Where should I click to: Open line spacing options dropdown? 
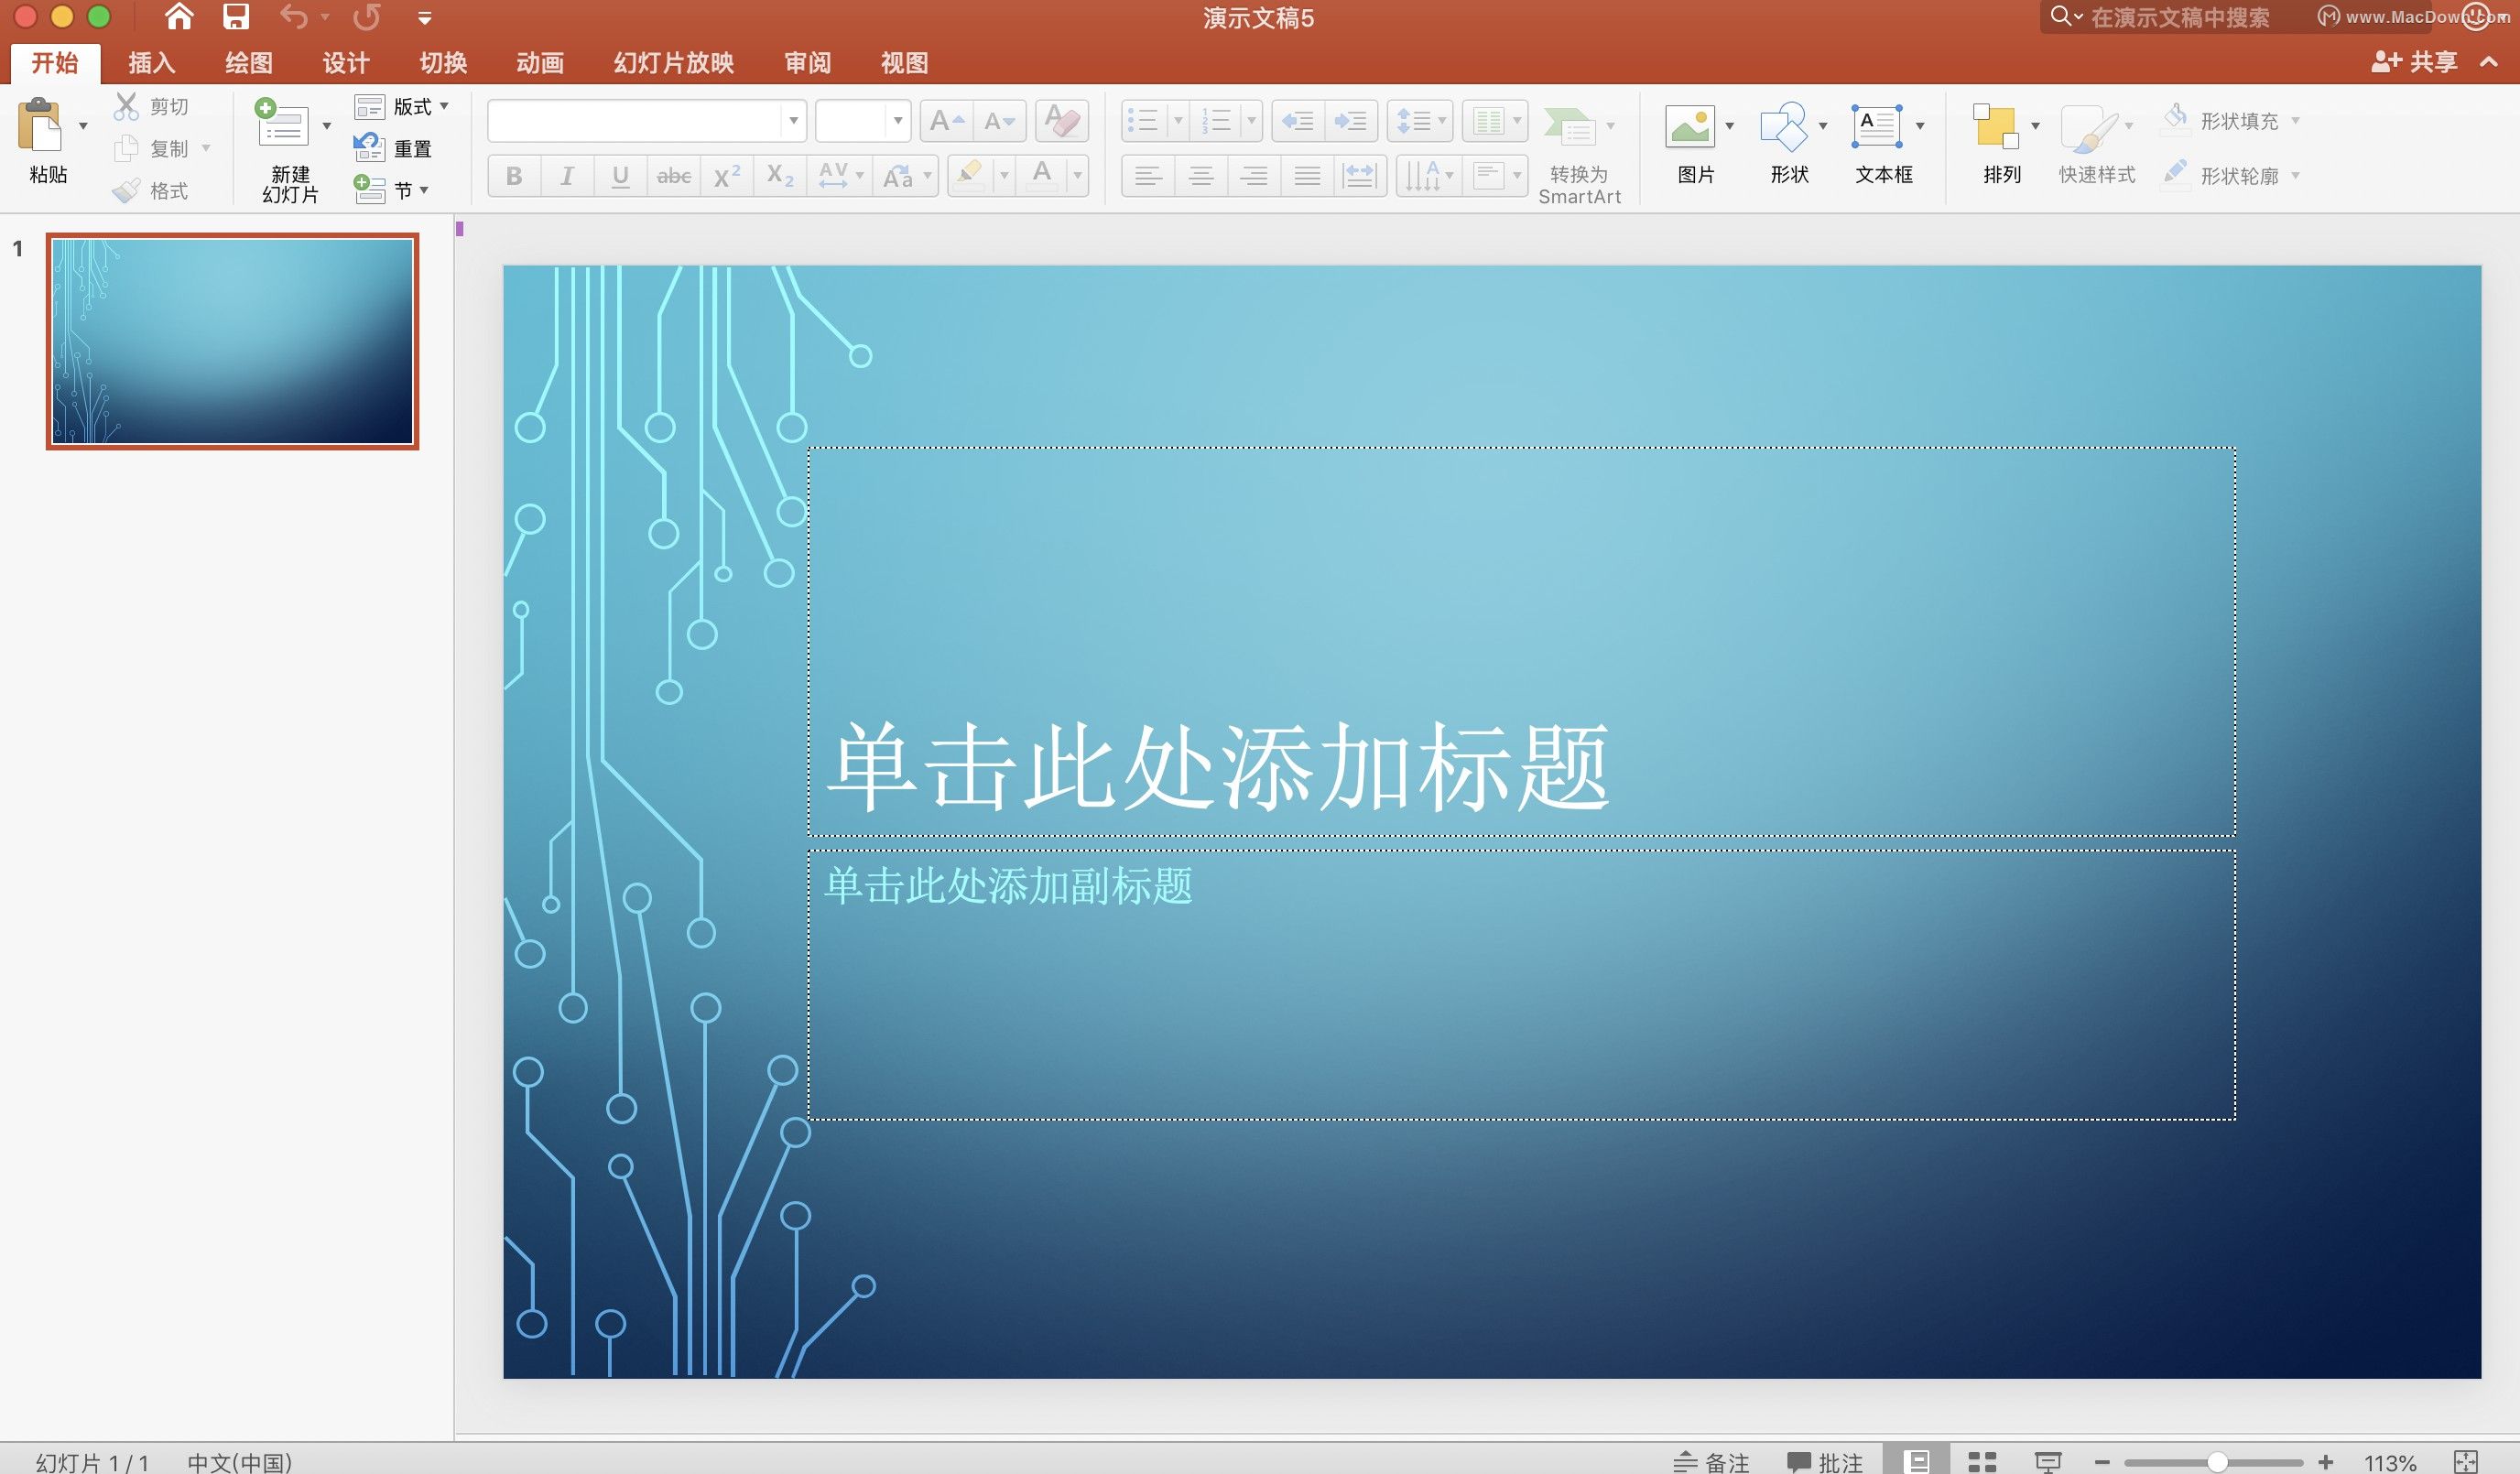pyautogui.click(x=1442, y=122)
